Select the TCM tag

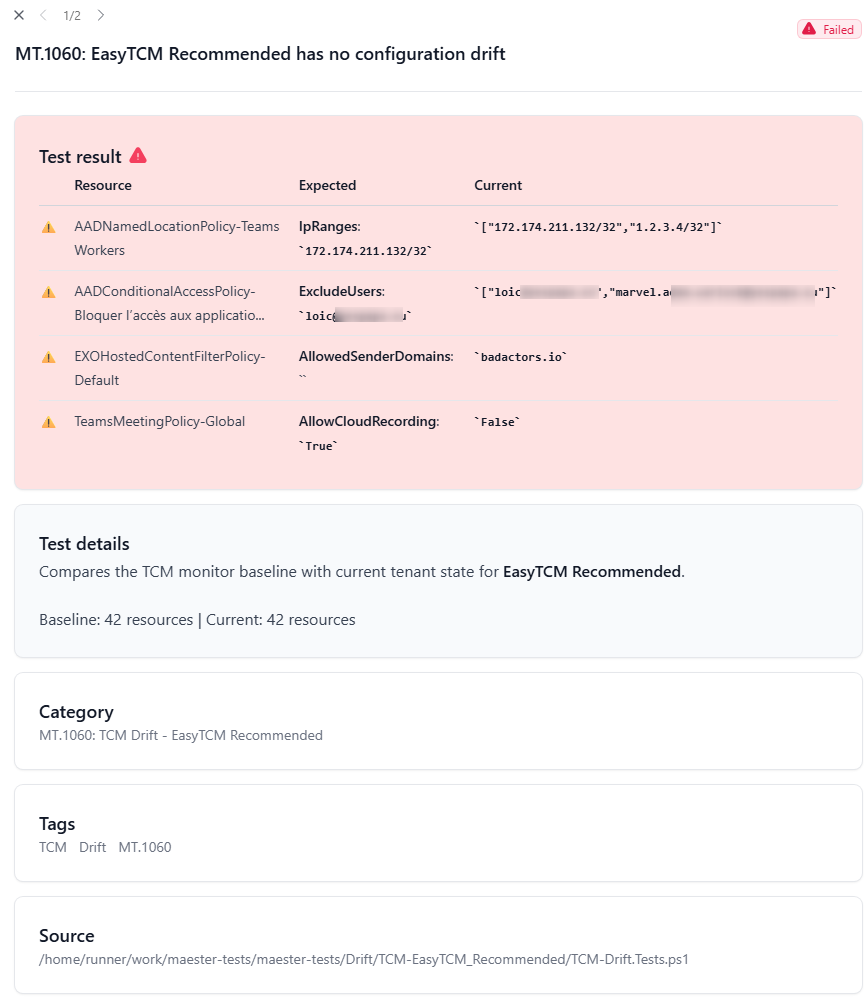coord(53,847)
